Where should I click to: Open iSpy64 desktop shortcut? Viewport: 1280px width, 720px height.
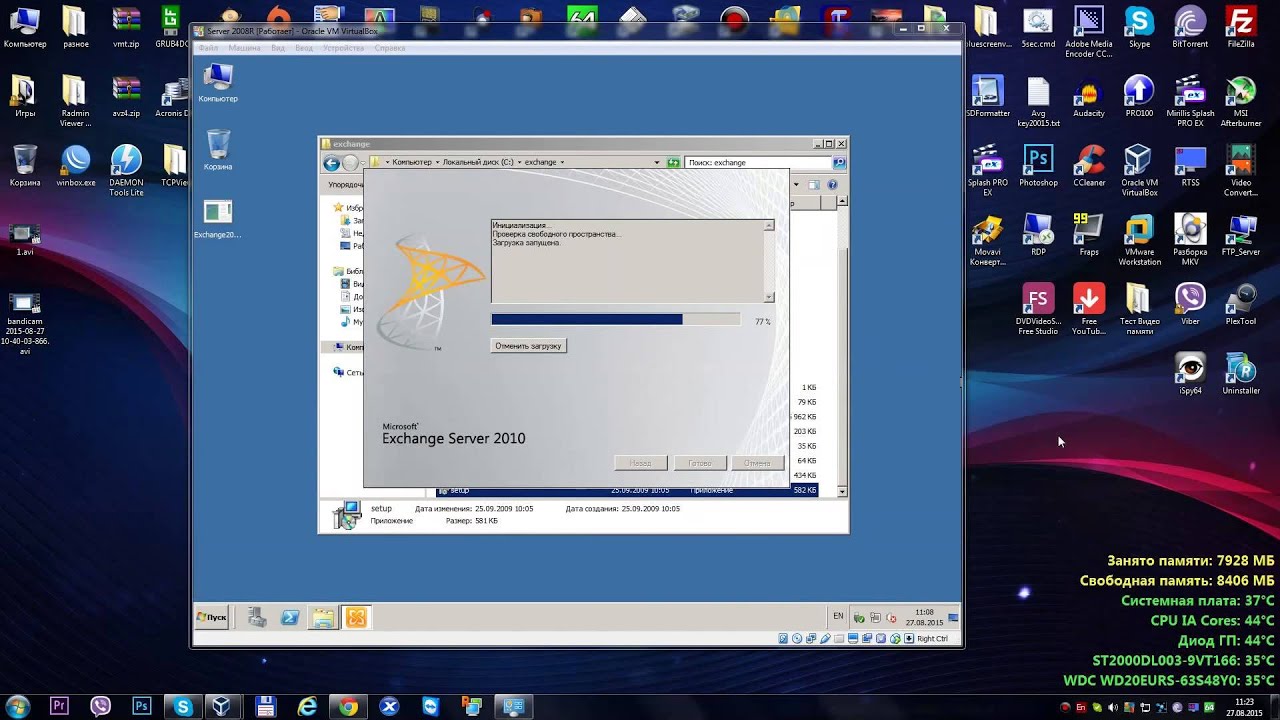tap(1190, 372)
